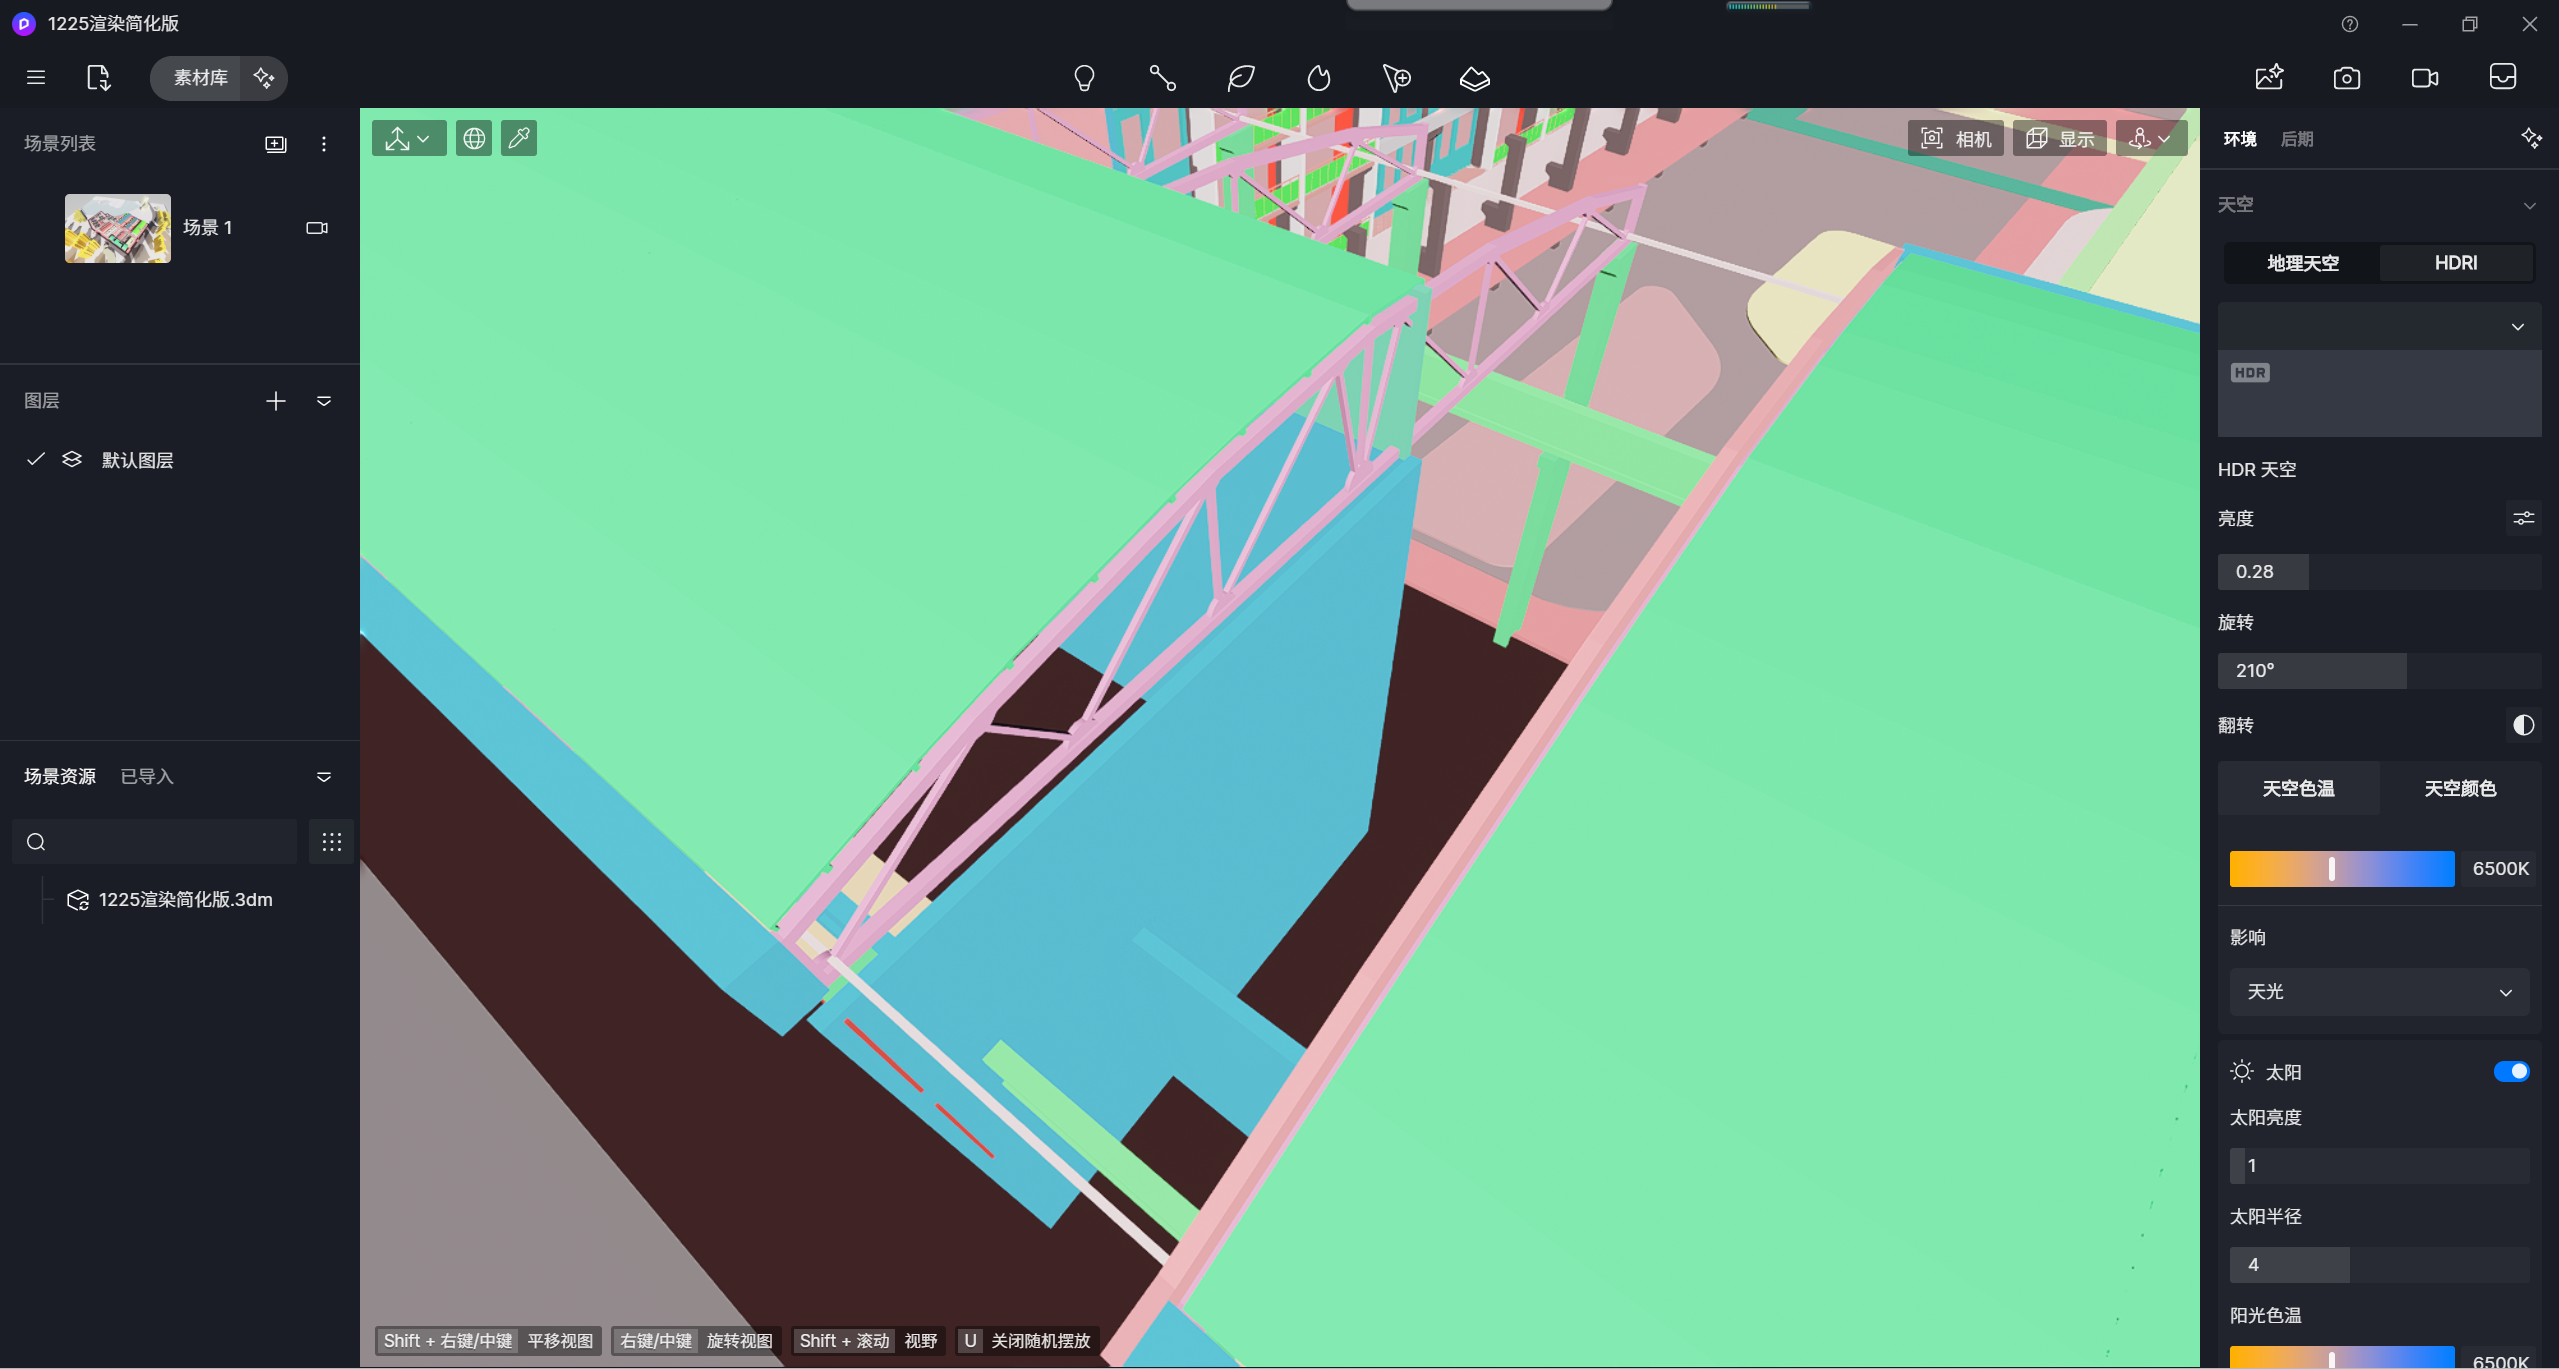Toggle the sun (太阳) switch off
This screenshot has height=1369, width=2559.
(2511, 1072)
